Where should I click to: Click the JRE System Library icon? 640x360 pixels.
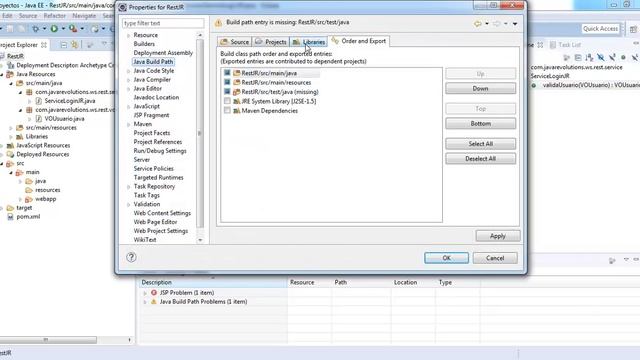236,101
